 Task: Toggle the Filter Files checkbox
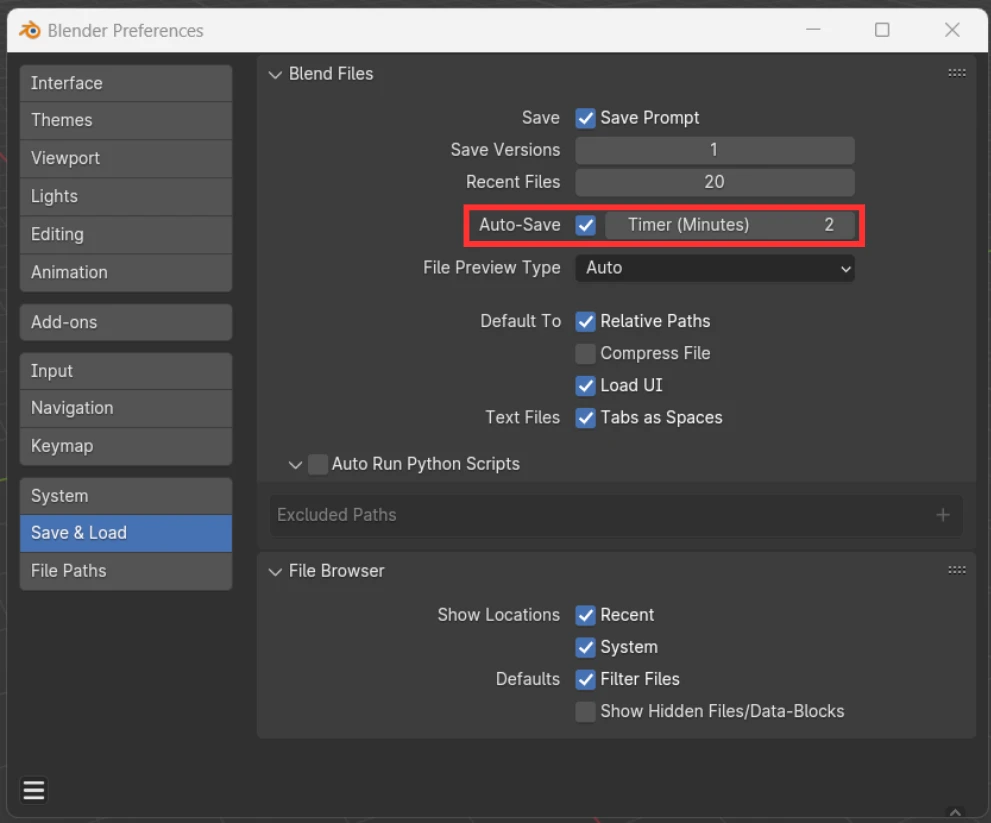[585, 680]
